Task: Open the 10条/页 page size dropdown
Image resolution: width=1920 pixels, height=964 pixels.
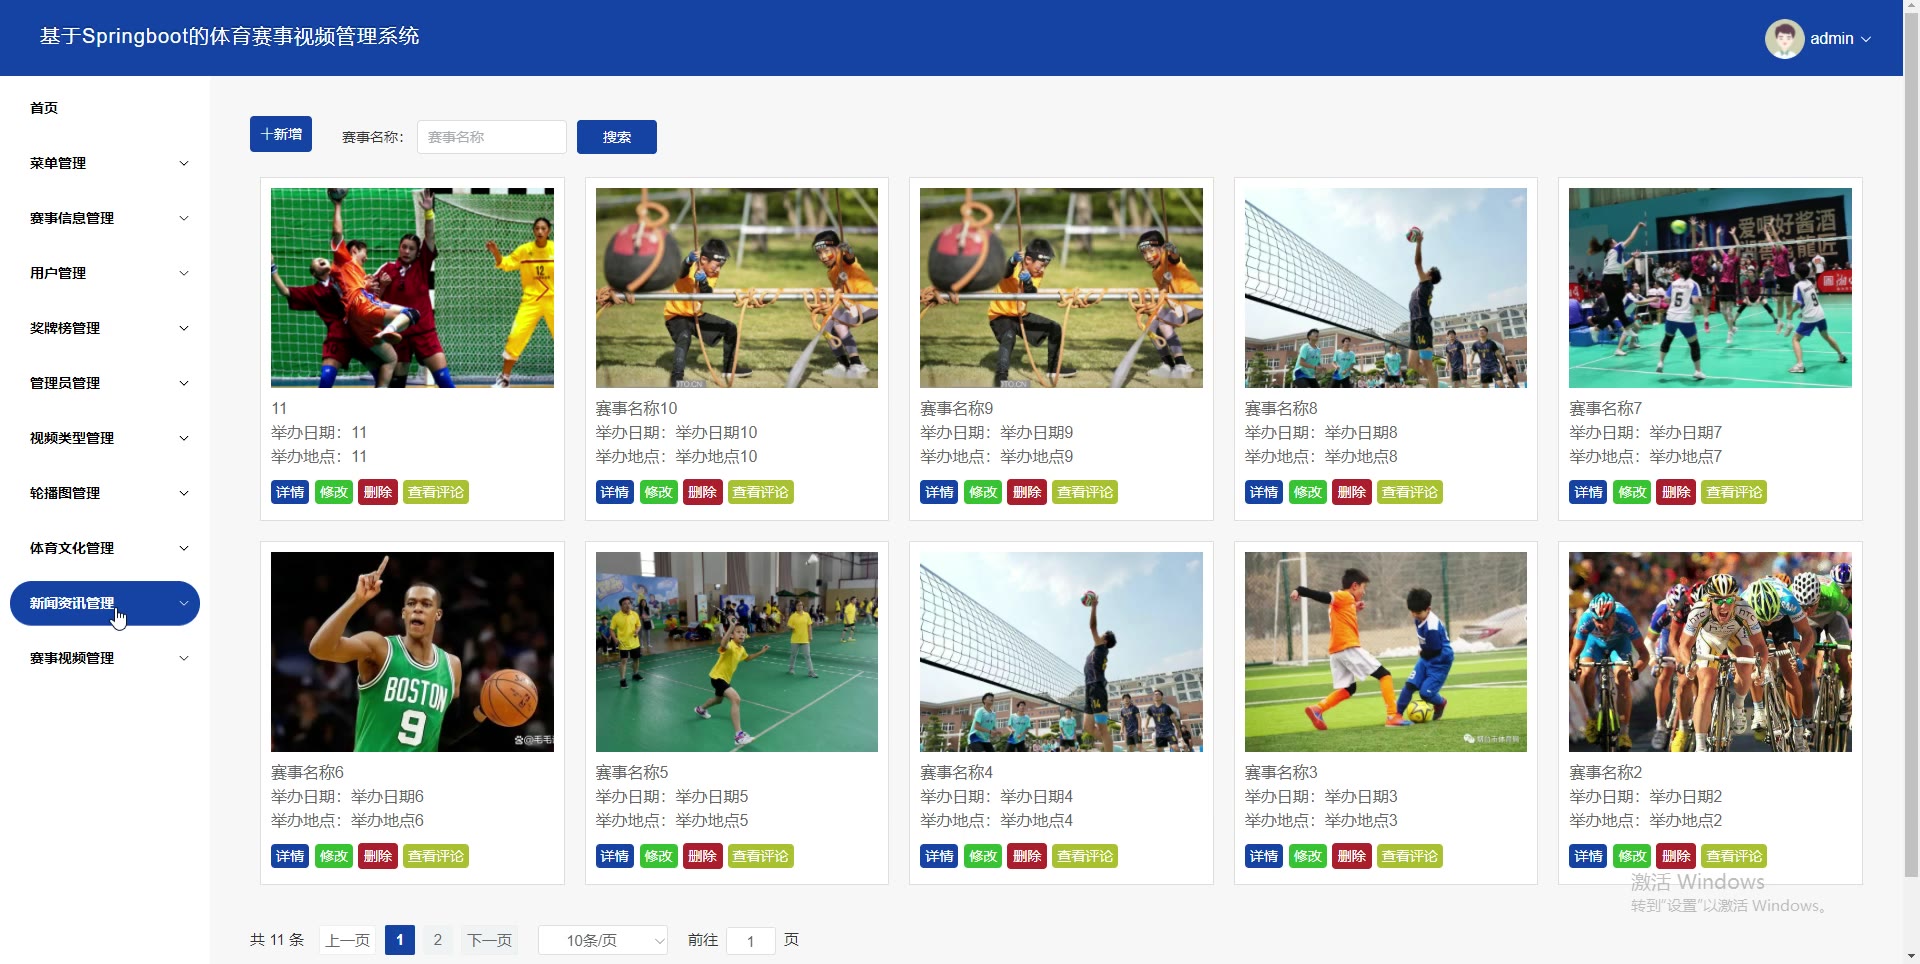Action: [603, 940]
